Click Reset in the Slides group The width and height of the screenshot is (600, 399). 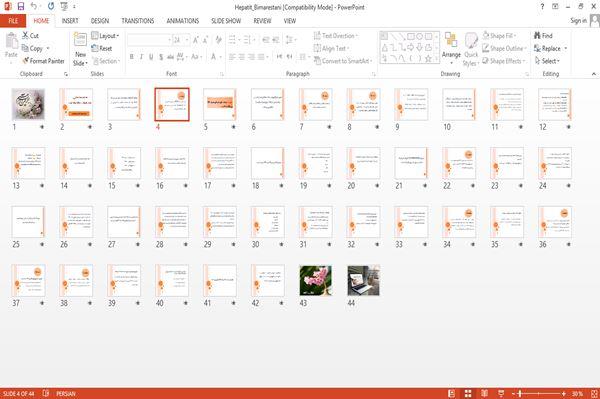[x=102, y=48]
